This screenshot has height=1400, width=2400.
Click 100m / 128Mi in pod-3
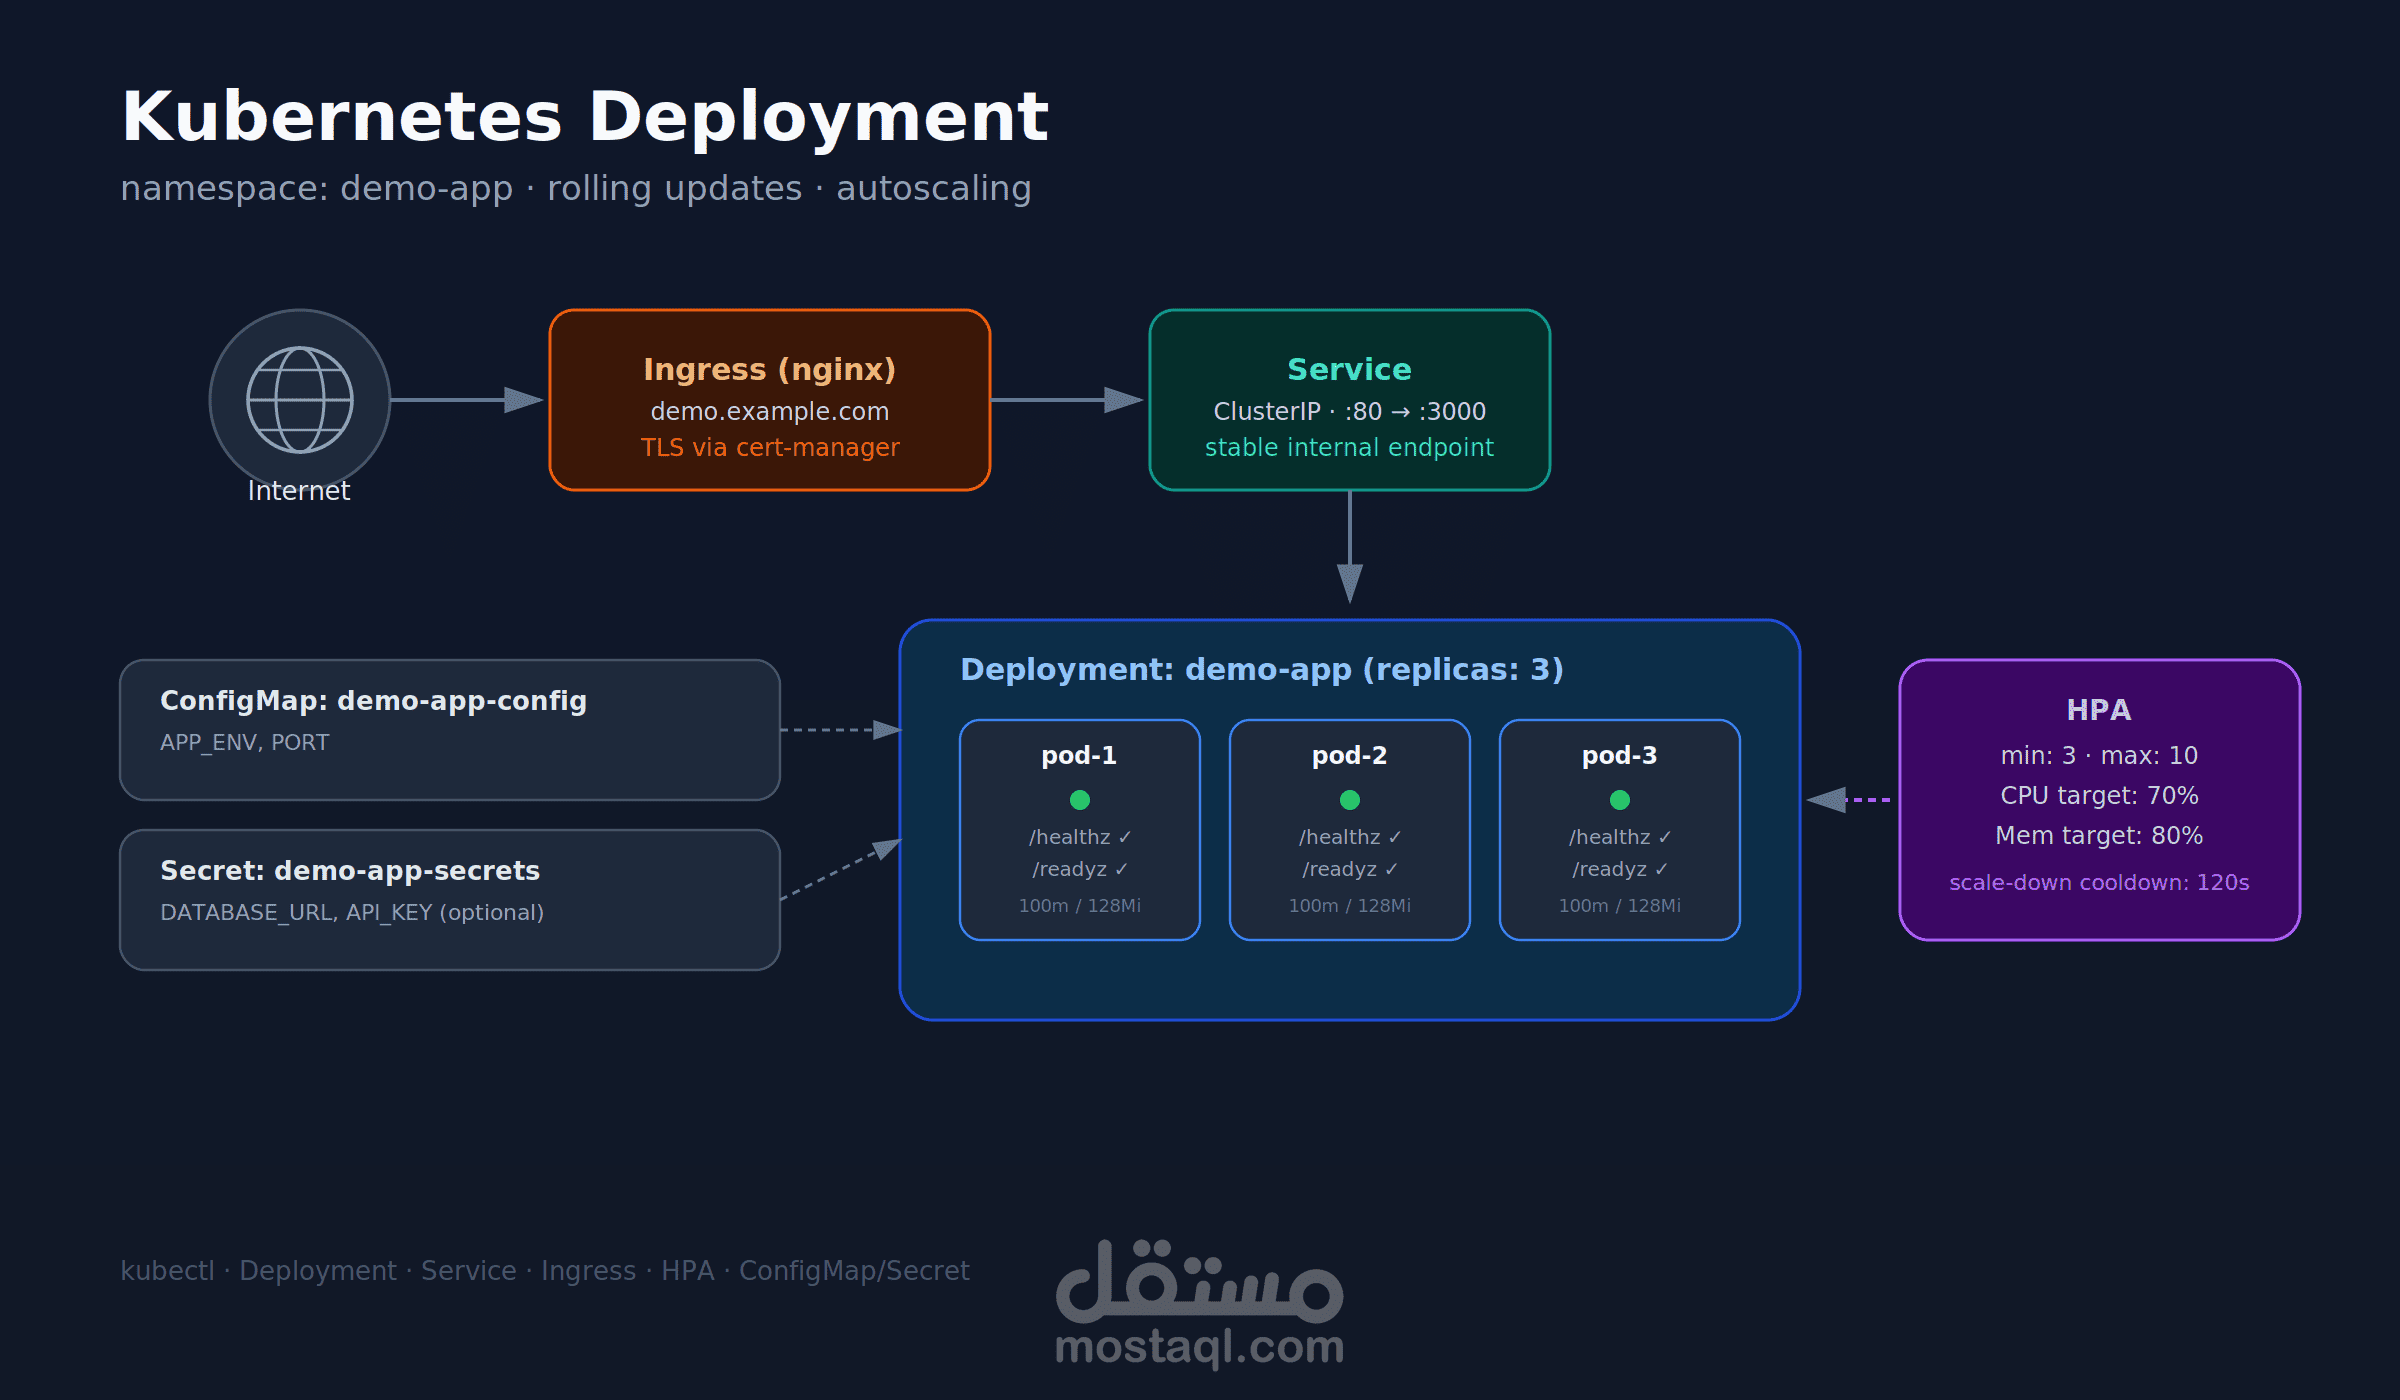coord(1620,905)
